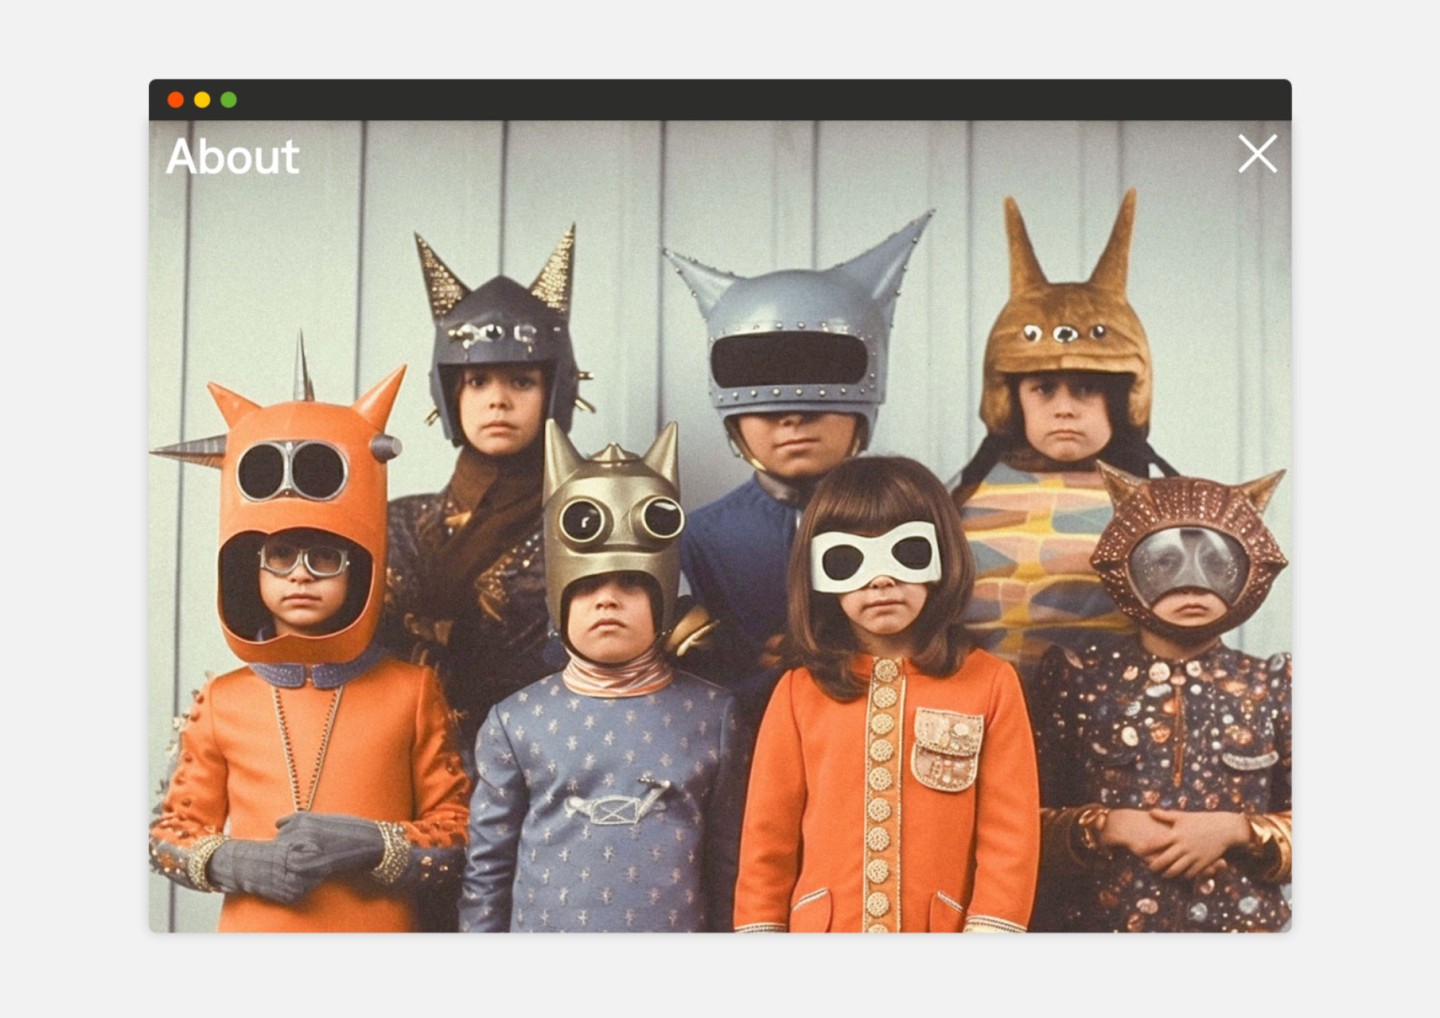Click the About heading text
Image resolution: width=1440 pixels, height=1018 pixels.
233,157
